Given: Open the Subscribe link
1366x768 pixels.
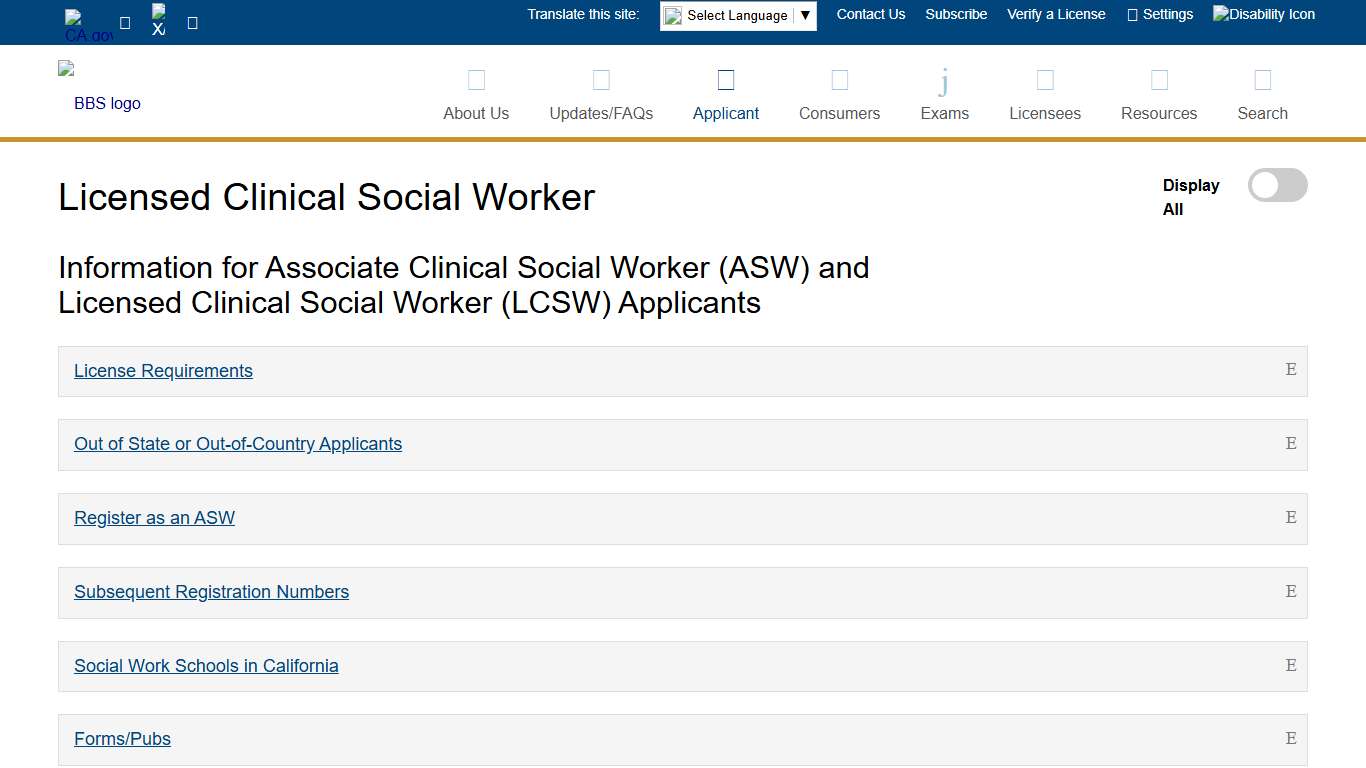Looking at the screenshot, I should point(955,14).
